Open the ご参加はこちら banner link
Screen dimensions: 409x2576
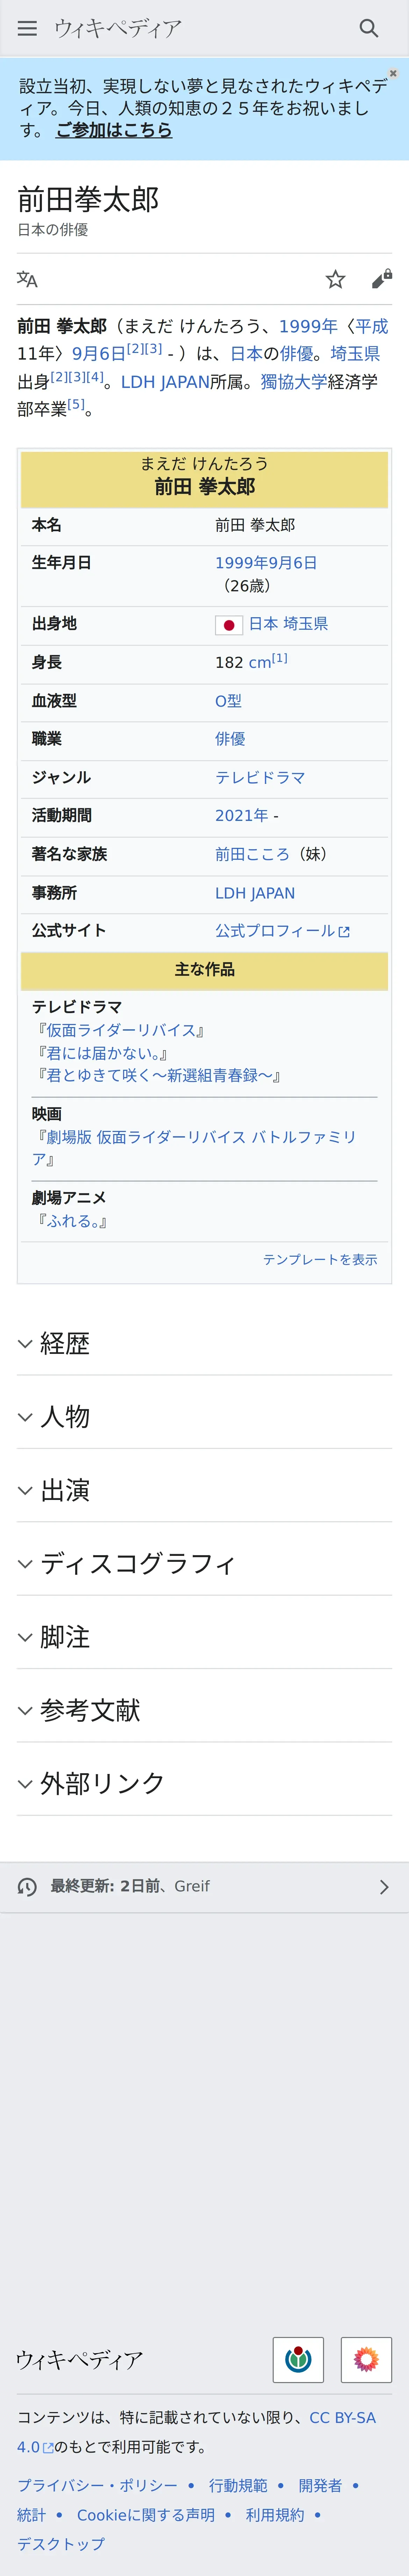pos(114,130)
